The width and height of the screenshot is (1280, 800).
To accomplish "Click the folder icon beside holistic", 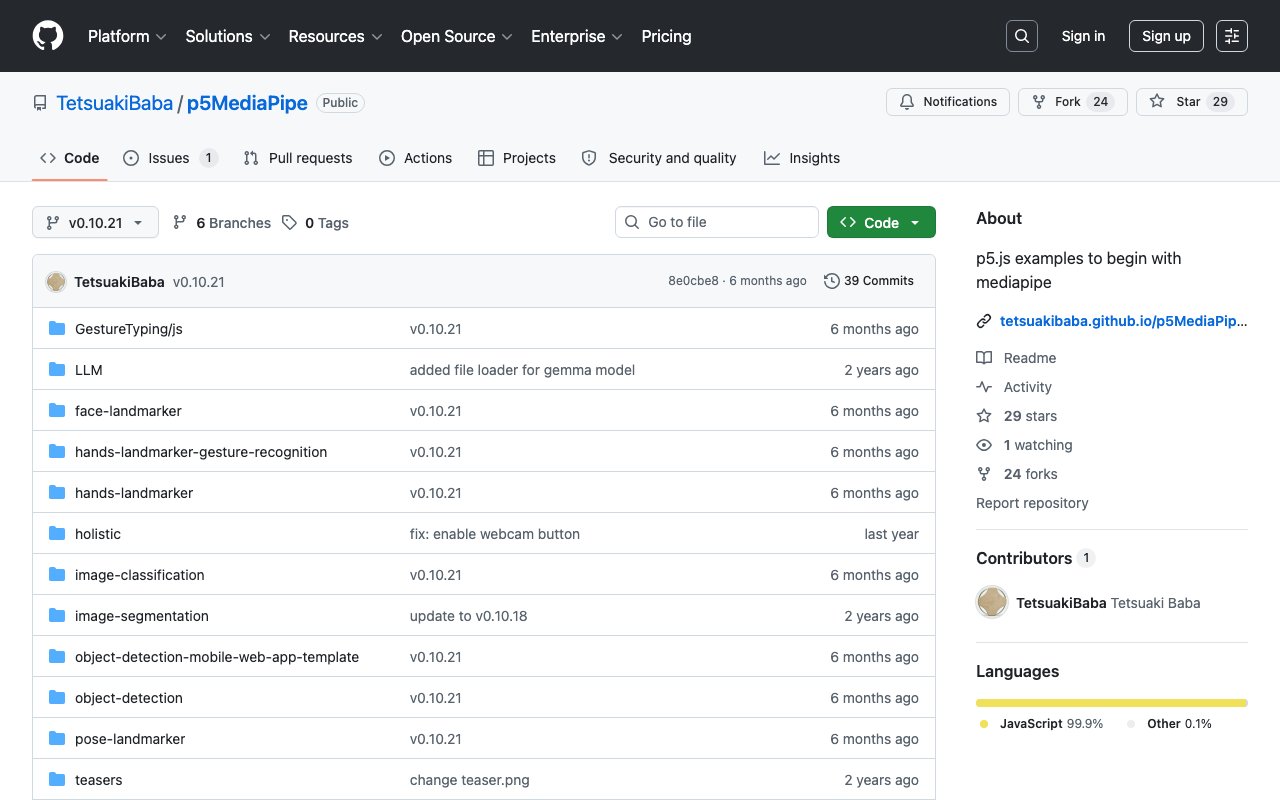I will point(57,534).
